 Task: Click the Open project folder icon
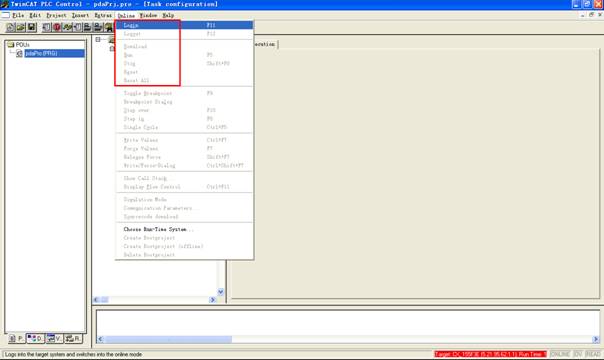coord(21,27)
